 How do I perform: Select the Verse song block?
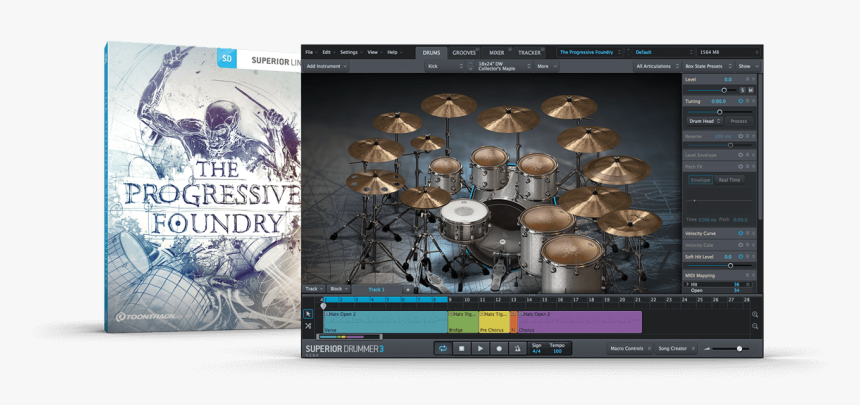[x=386, y=322]
